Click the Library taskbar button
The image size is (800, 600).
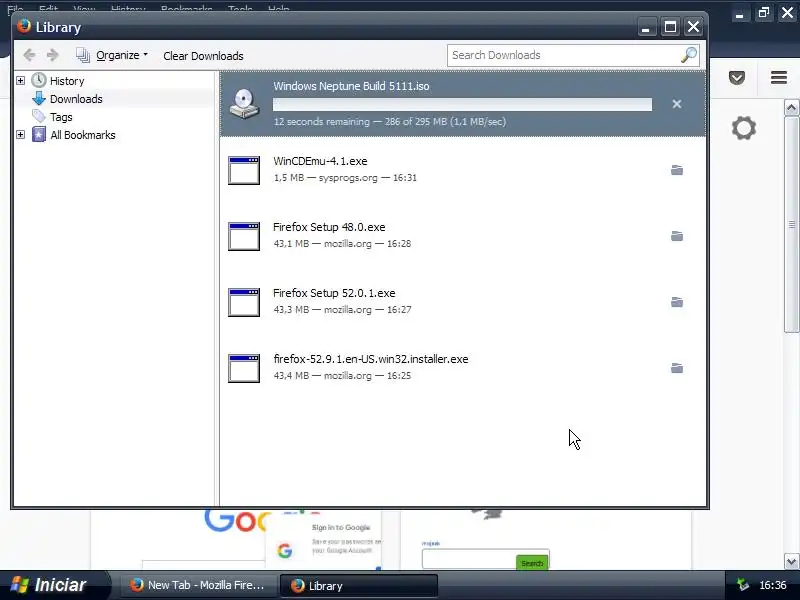[359, 586]
